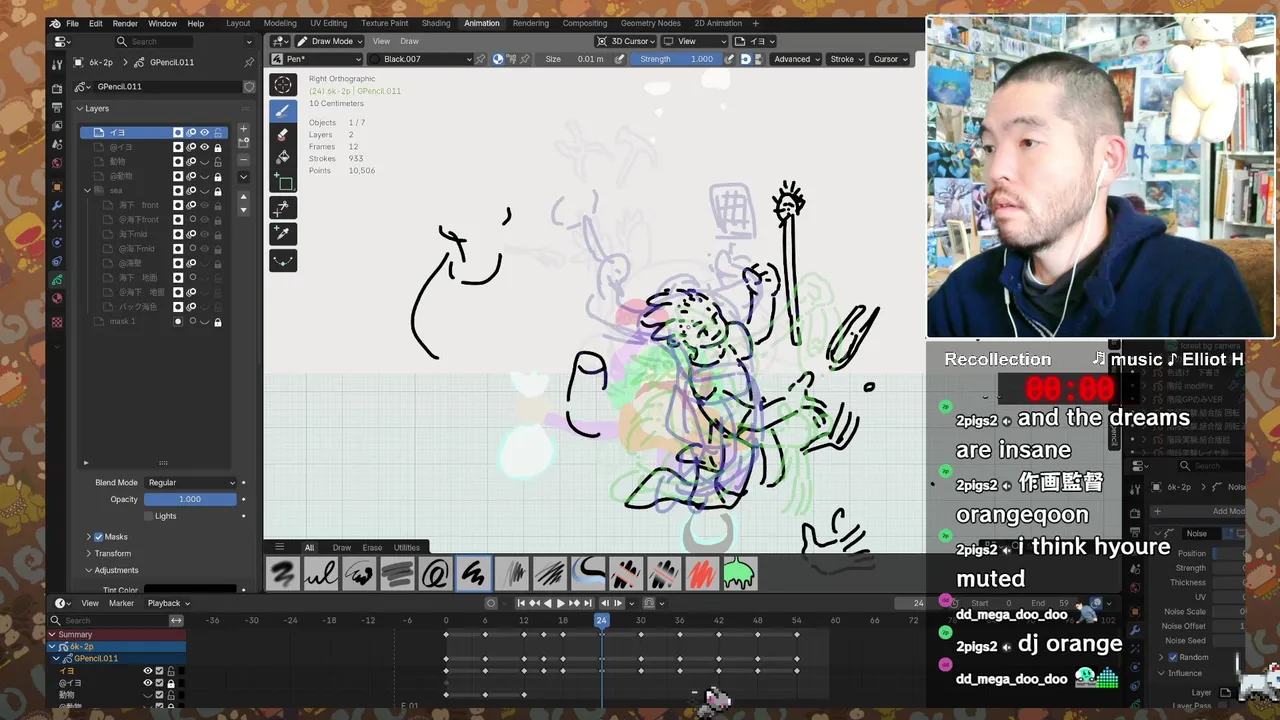This screenshot has width=1280, height=720.
Task: Select the Draw brush tool in the toolbar
Action: pyautogui.click(x=283, y=111)
